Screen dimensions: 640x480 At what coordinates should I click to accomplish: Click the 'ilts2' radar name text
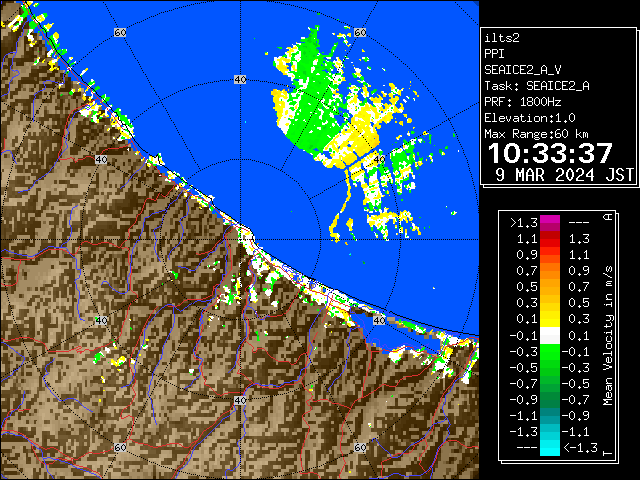(x=502, y=38)
